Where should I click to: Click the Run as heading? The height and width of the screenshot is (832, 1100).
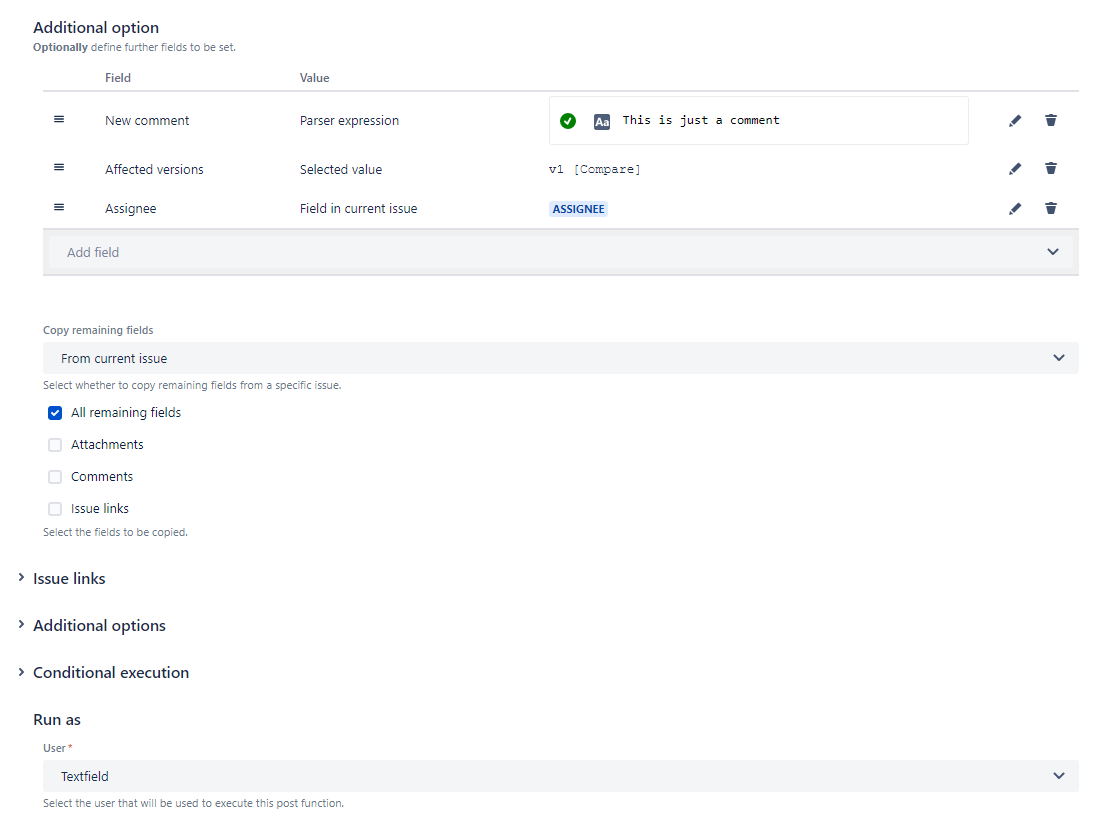pos(57,720)
